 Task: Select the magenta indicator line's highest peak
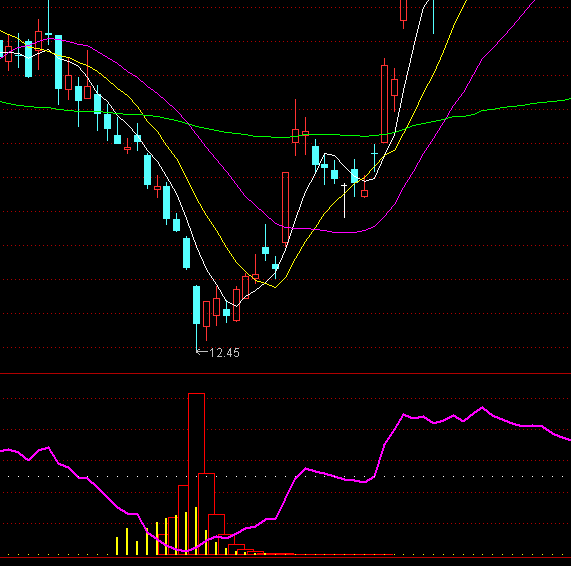point(483,408)
